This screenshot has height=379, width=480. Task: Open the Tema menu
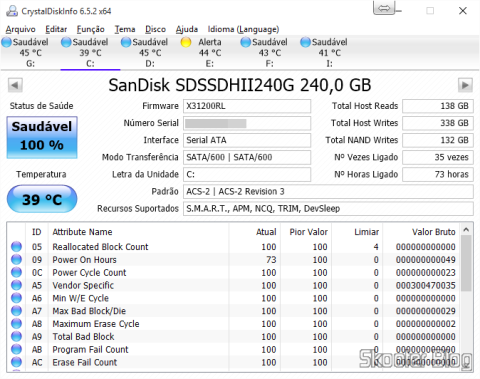(125, 29)
